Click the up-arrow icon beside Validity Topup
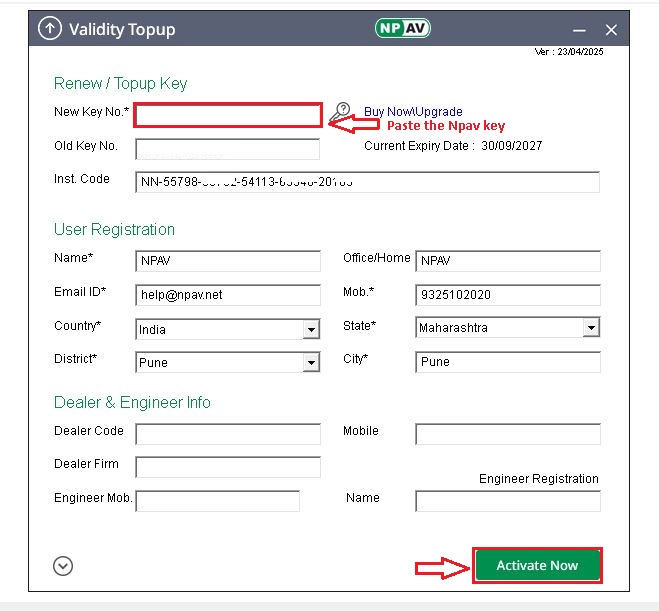Image resolution: width=659 pixels, height=611 pixels. coord(49,29)
